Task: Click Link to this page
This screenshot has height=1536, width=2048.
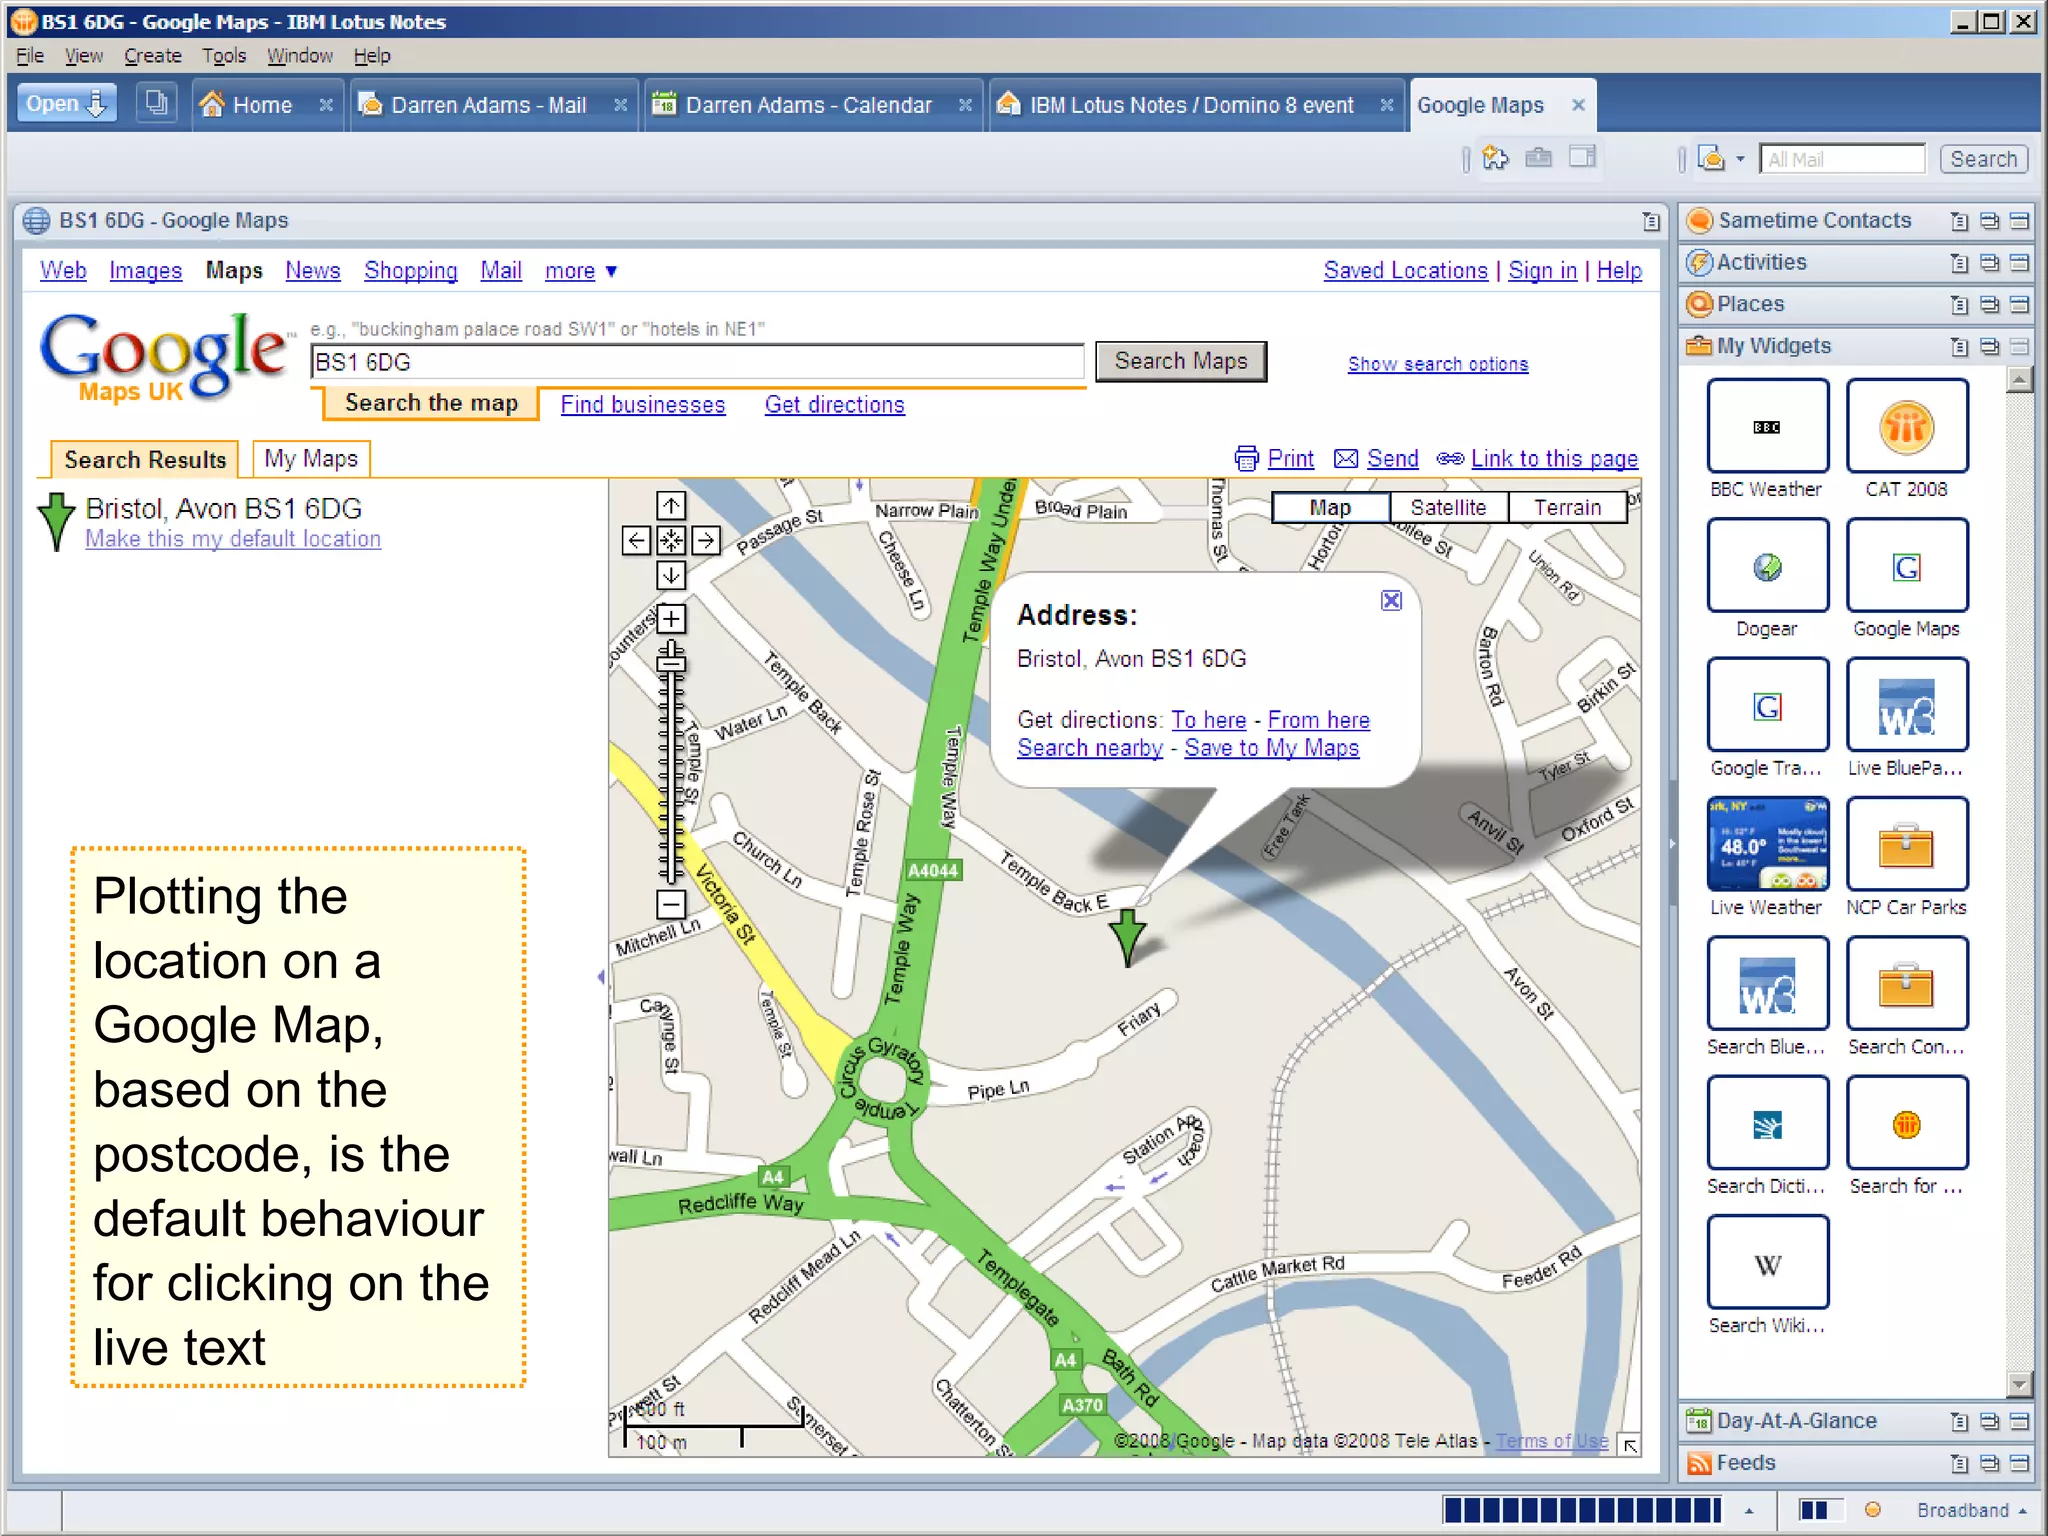Action: pyautogui.click(x=1554, y=459)
